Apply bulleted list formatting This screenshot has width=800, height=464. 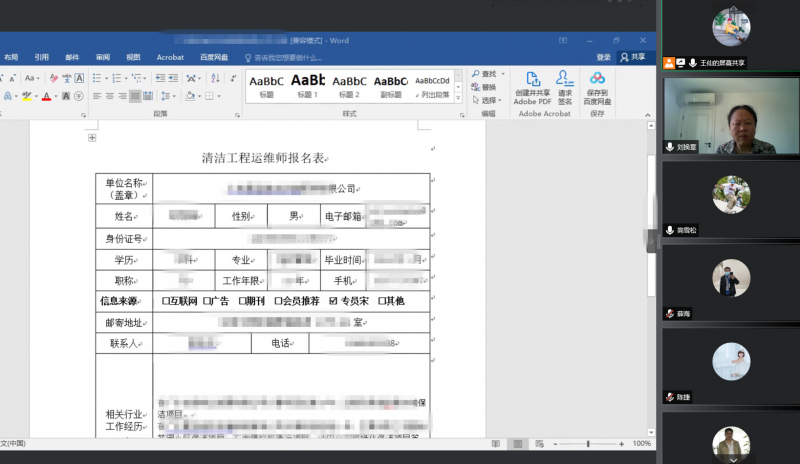tap(97, 78)
